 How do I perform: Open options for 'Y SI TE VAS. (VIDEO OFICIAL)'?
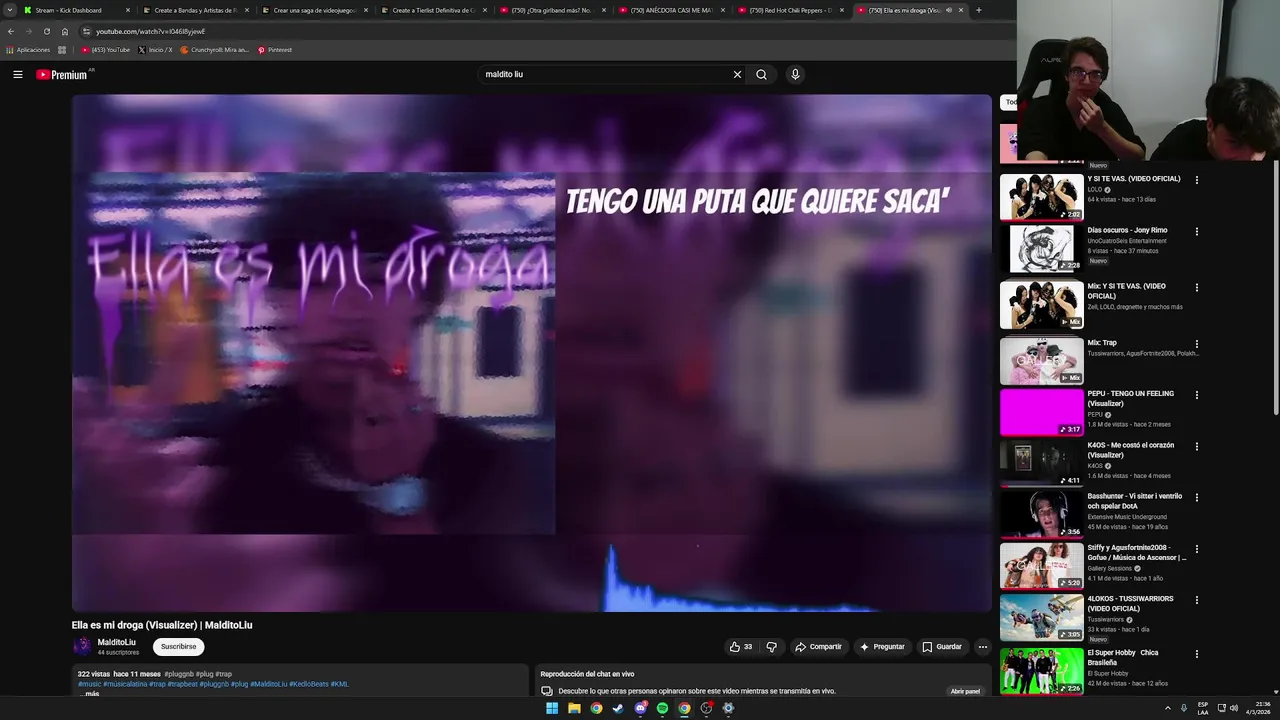1196,180
